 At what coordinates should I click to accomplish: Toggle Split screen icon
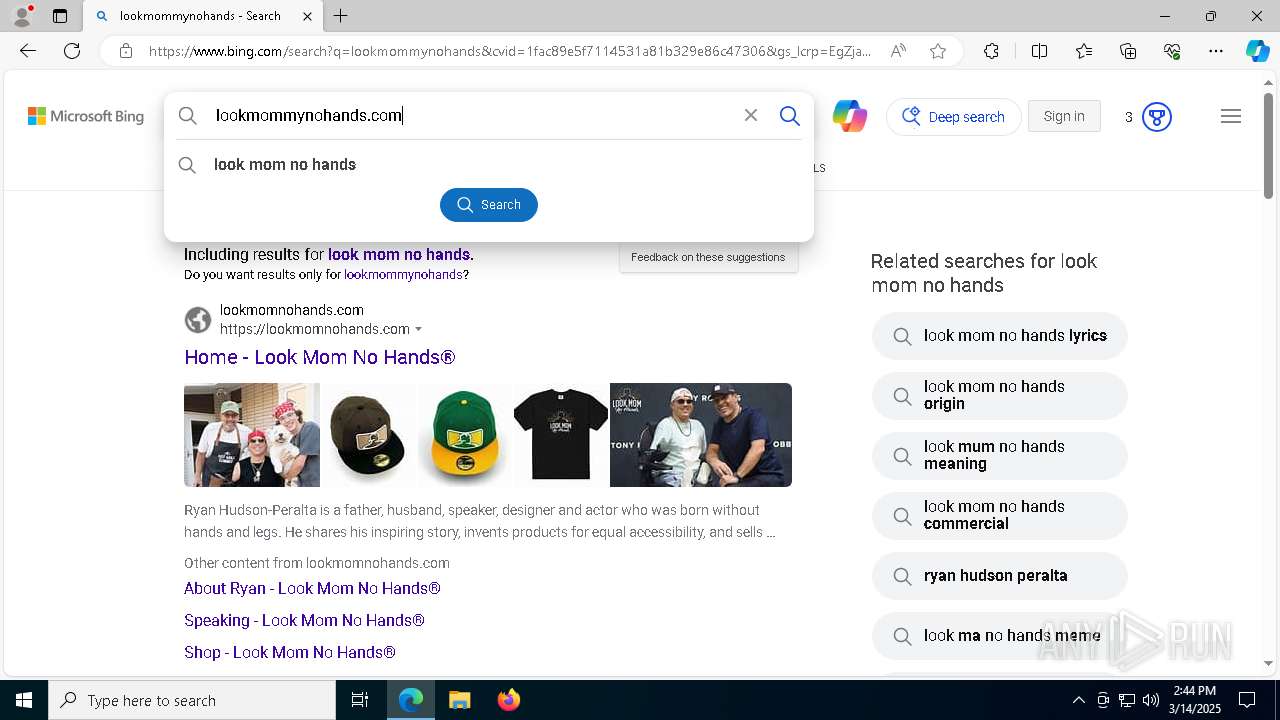click(x=1039, y=51)
